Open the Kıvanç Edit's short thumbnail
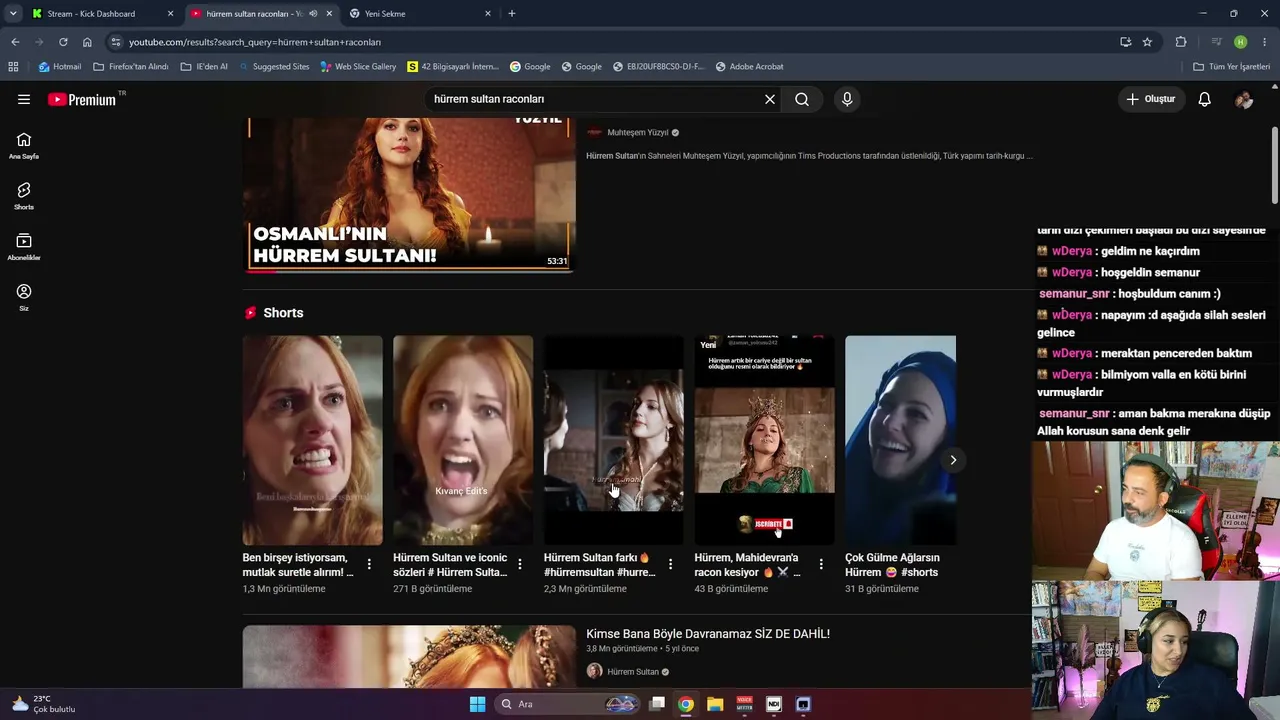The width and height of the screenshot is (1280, 720). (x=463, y=440)
